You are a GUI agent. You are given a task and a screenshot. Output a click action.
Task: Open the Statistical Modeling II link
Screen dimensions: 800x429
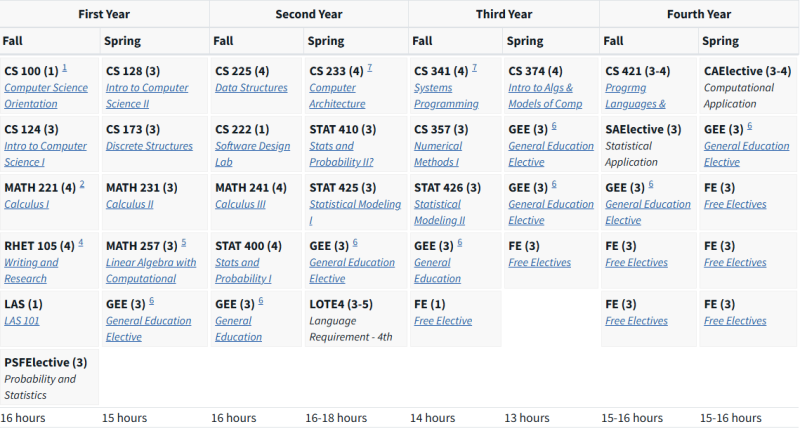439,212
